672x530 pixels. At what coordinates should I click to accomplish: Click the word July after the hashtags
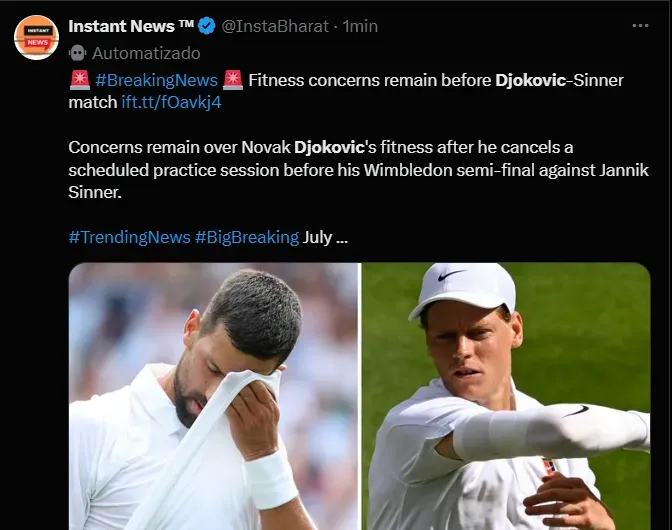[x=317, y=237]
